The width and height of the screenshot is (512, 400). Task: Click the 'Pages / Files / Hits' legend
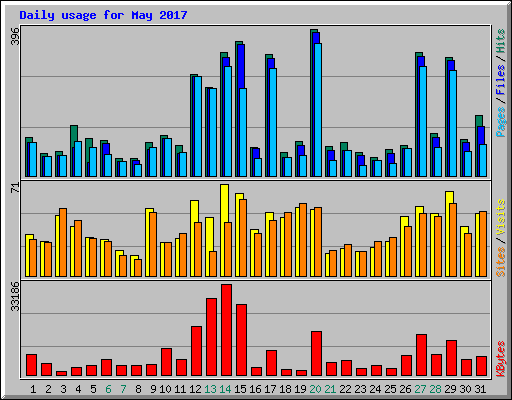click(x=501, y=83)
